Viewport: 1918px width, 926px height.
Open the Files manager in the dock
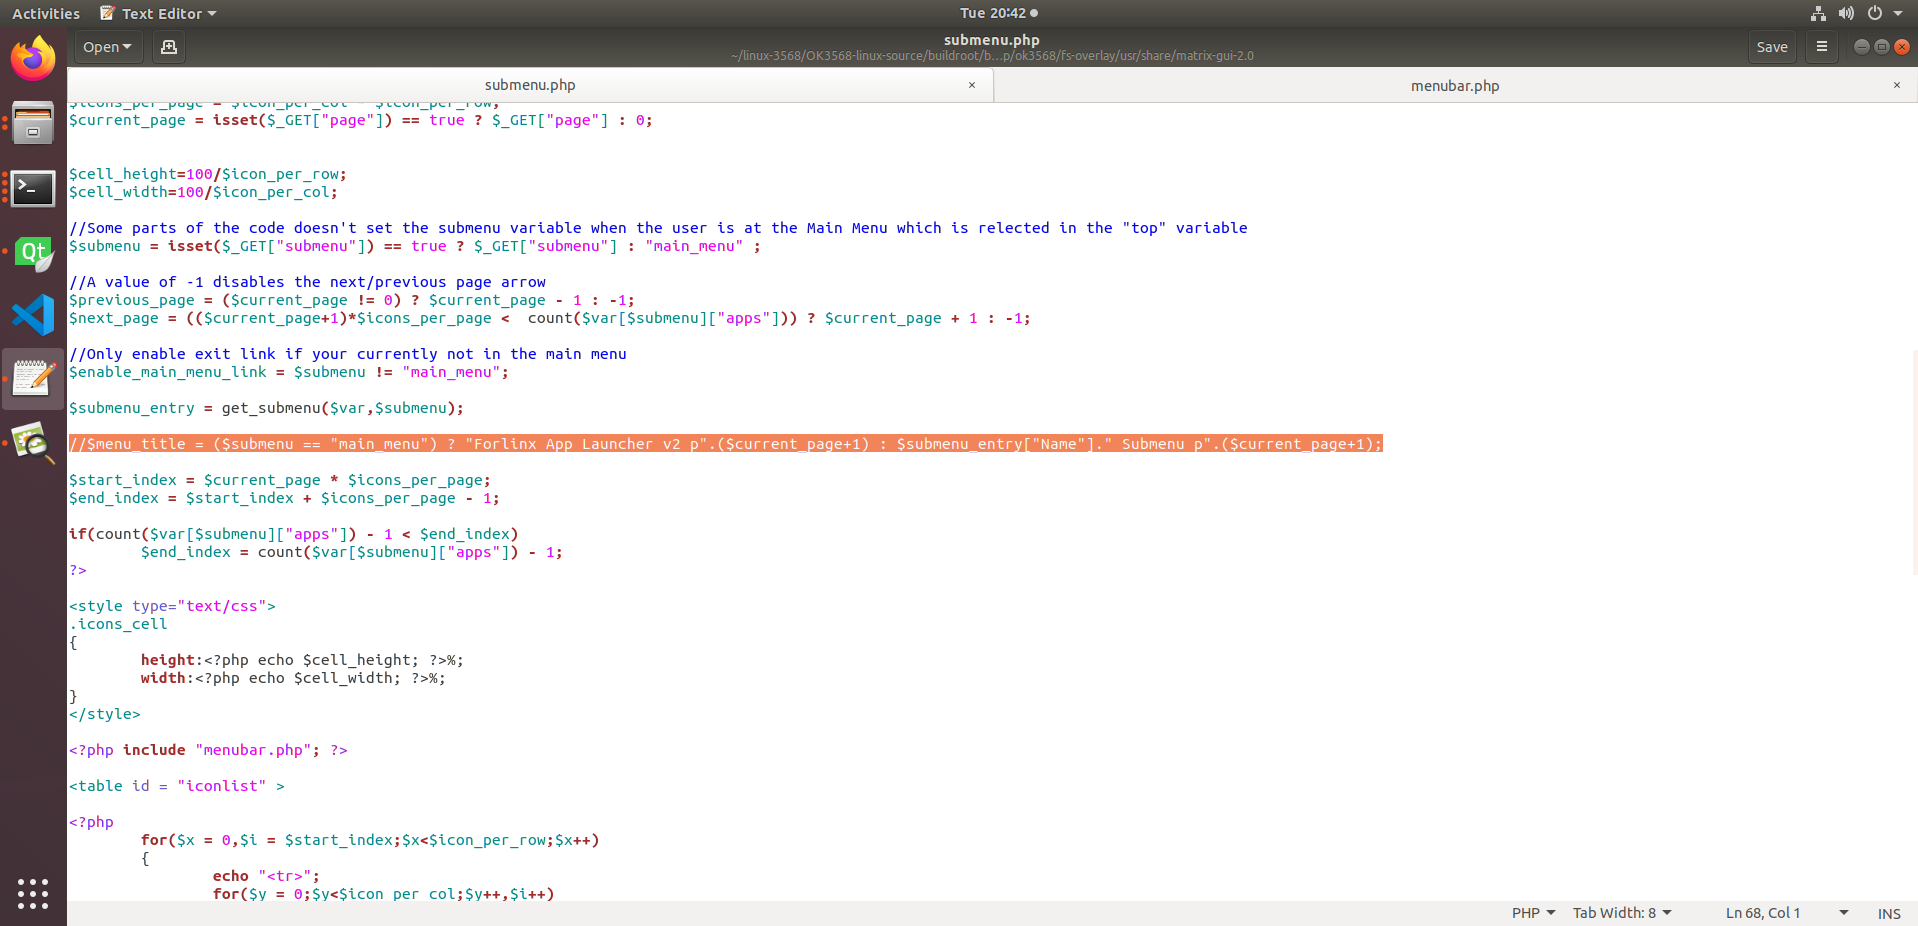(x=33, y=123)
